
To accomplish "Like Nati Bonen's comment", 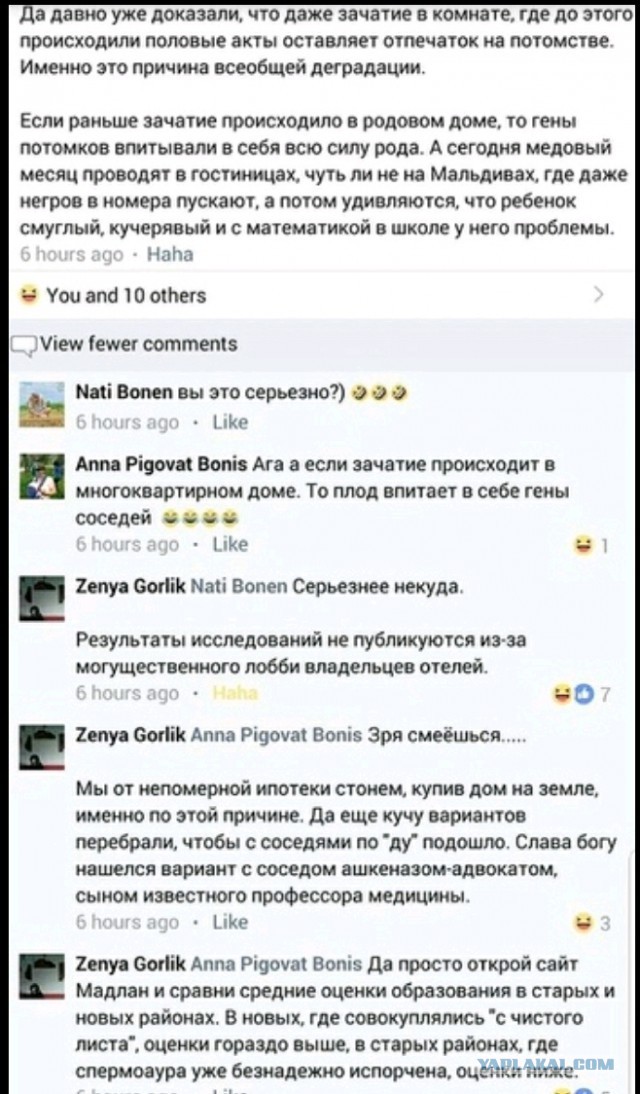I will (230, 422).
